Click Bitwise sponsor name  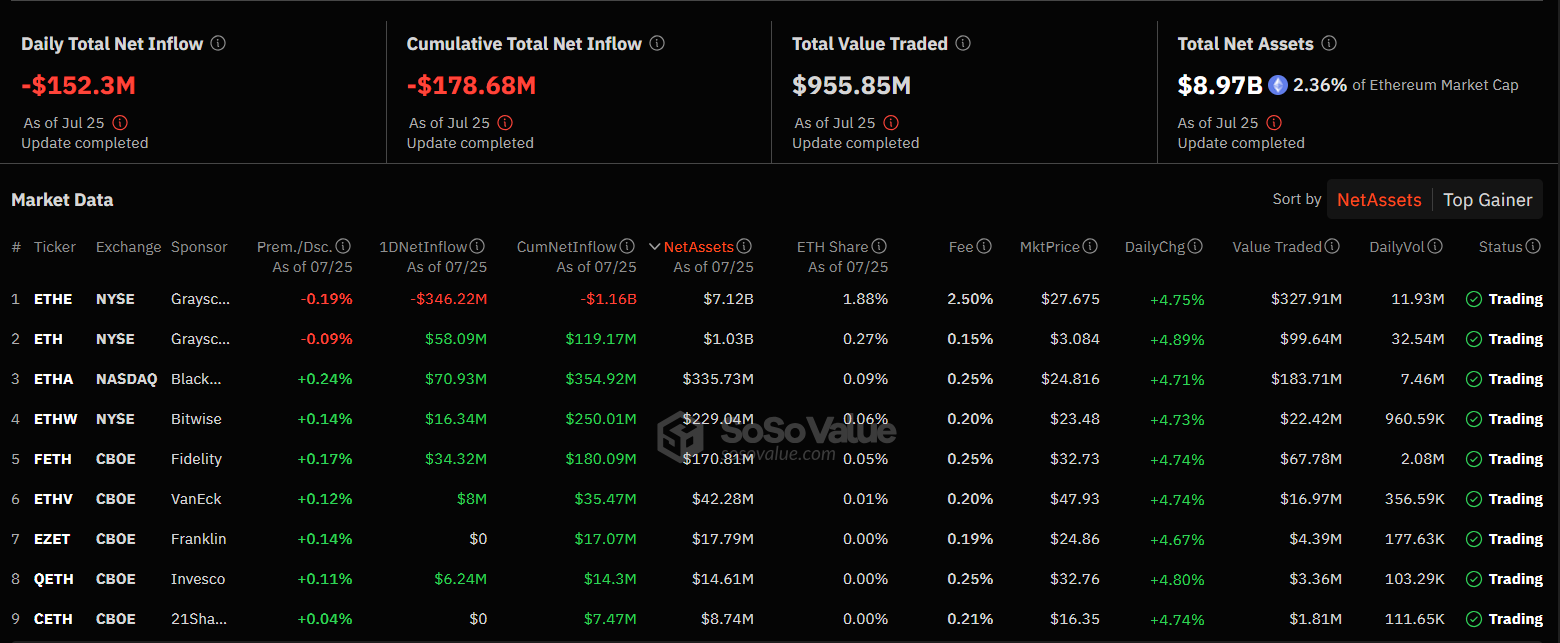click(196, 419)
